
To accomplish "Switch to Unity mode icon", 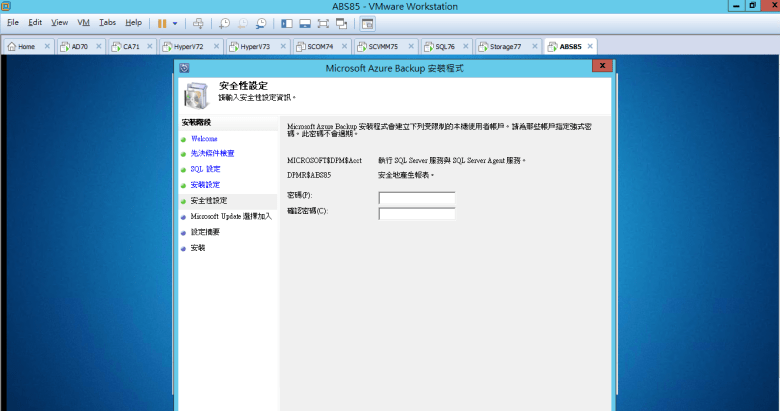I will 342,22.
